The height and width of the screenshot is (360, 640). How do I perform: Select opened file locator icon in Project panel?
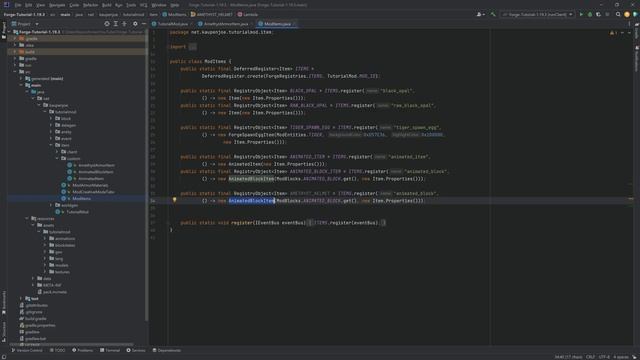107,24
